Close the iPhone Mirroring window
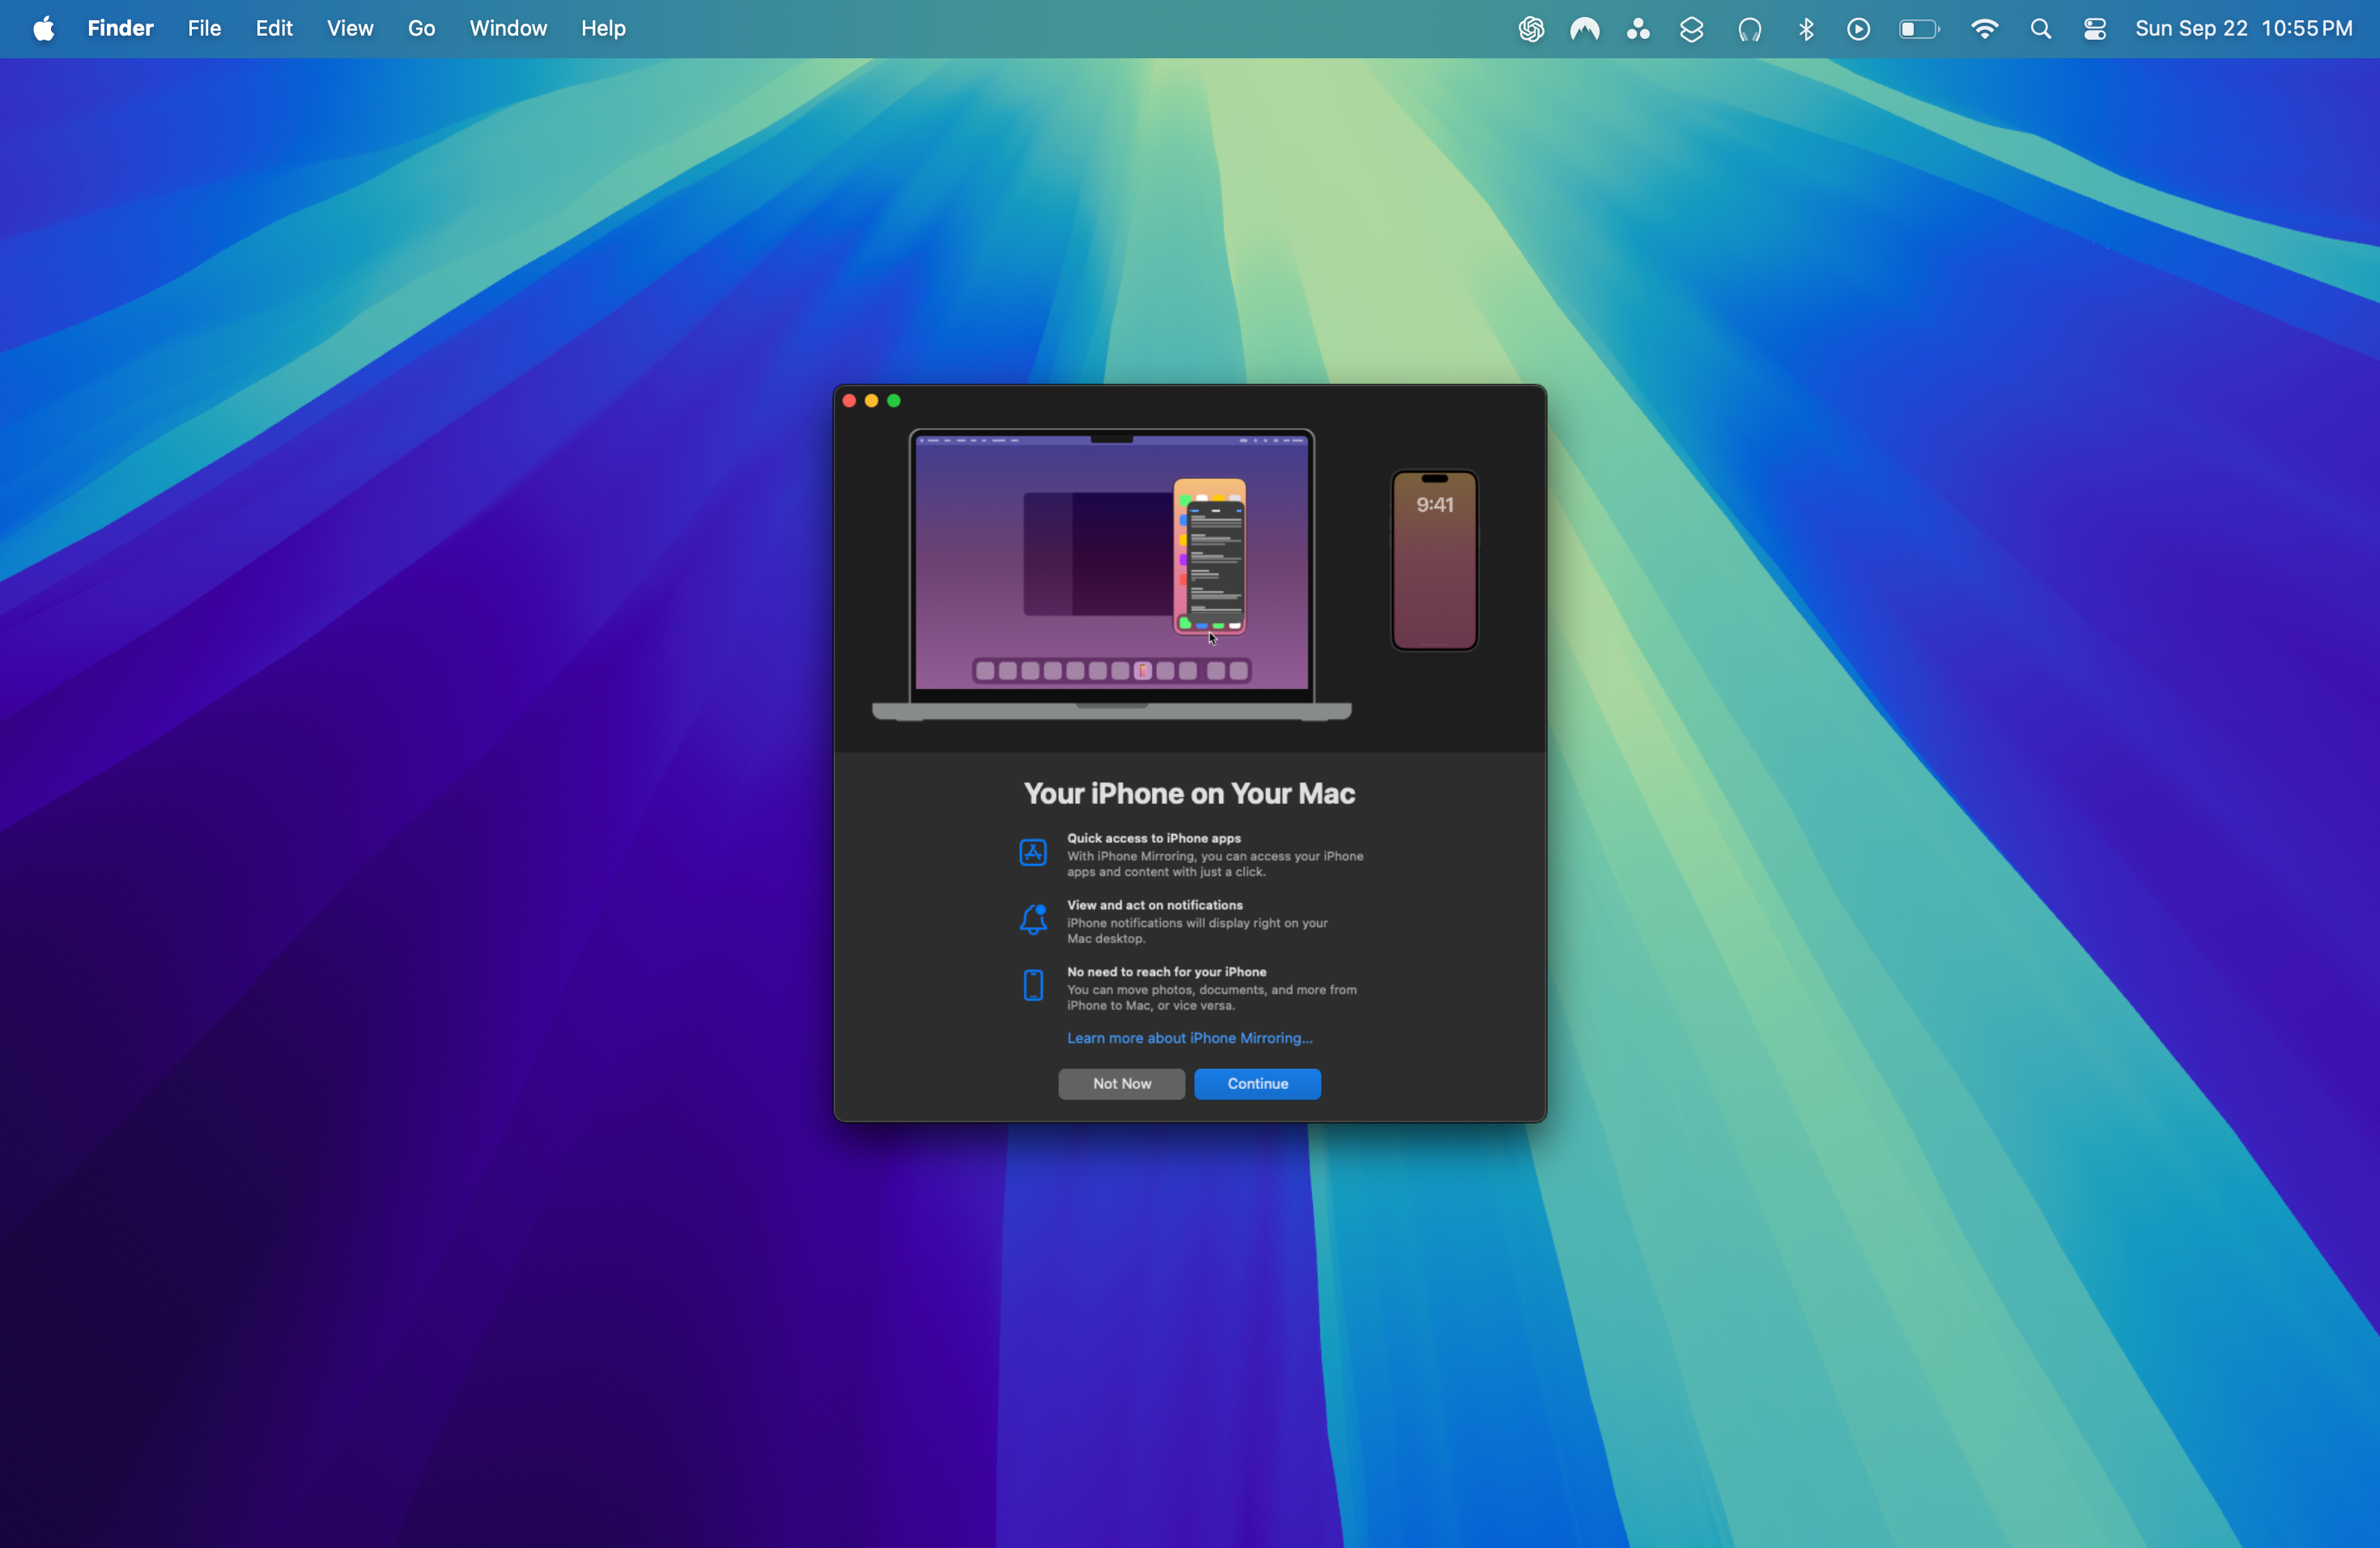Viewport: 2380px width, 1548px height. point(849,401)
